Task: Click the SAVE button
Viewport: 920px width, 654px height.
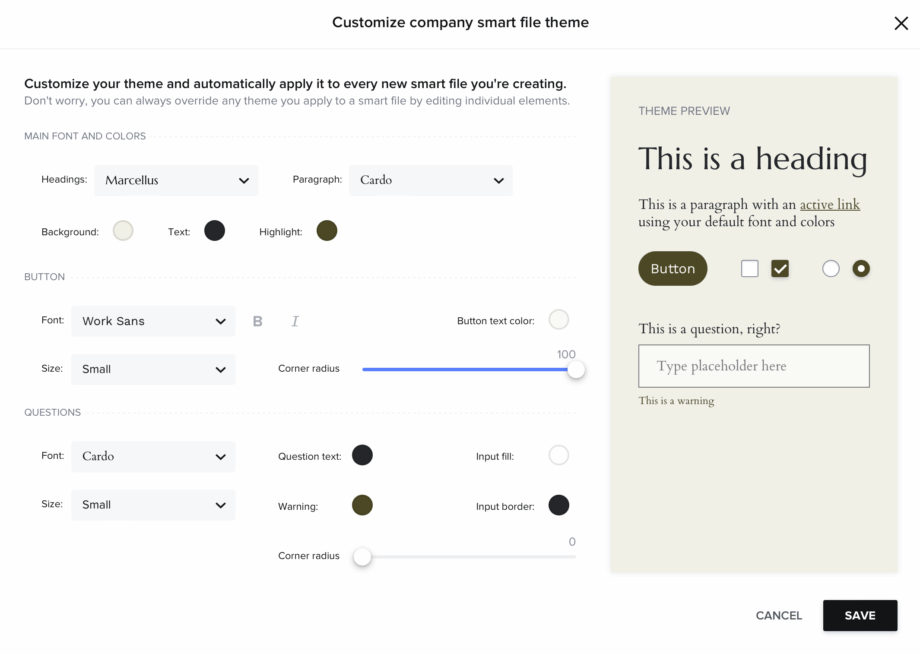Action: 860,616
